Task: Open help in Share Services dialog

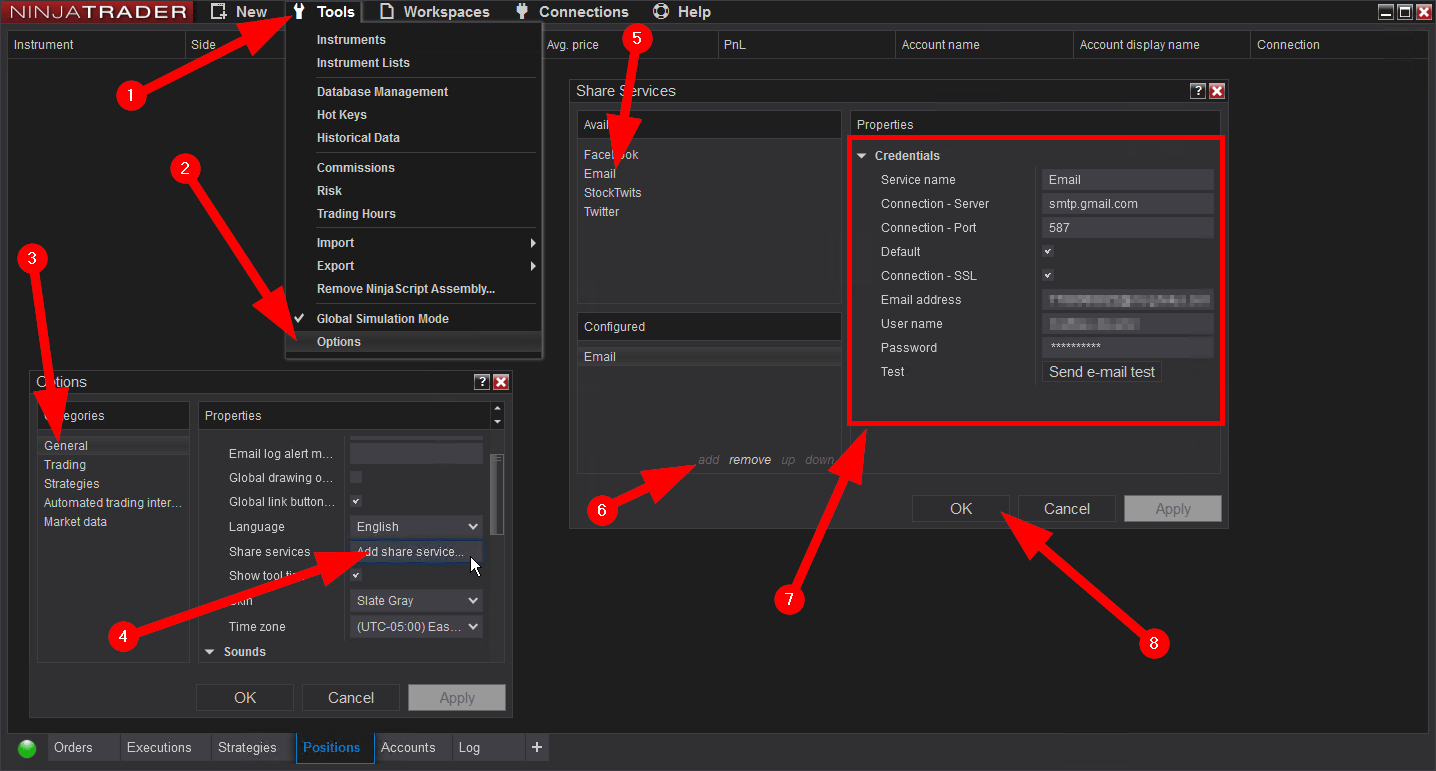Action: (x=1198, y=91)
